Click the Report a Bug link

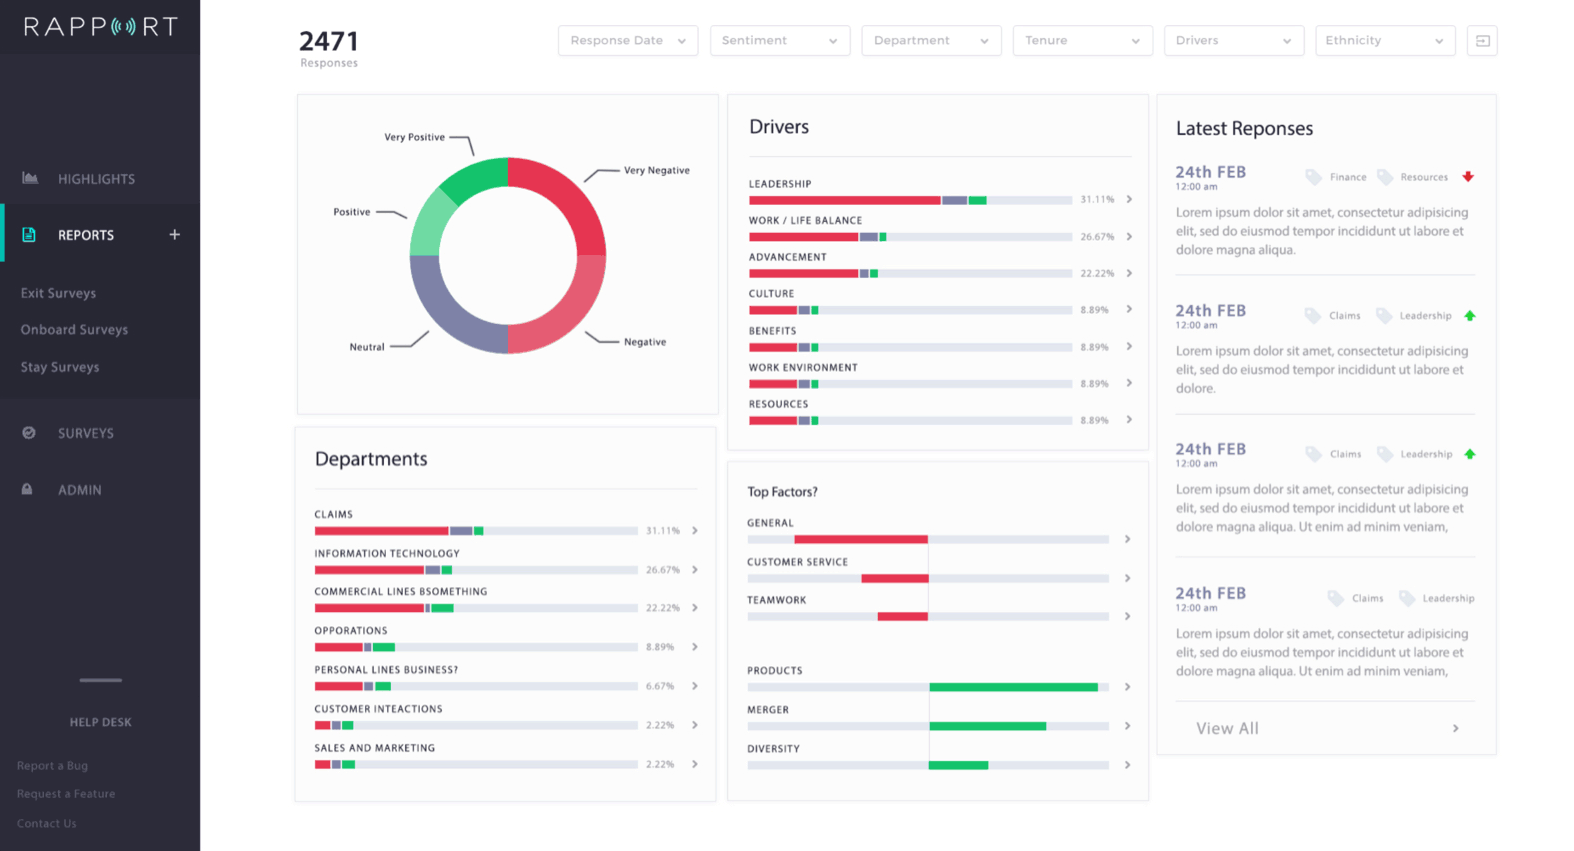click(x=52, y=766)
